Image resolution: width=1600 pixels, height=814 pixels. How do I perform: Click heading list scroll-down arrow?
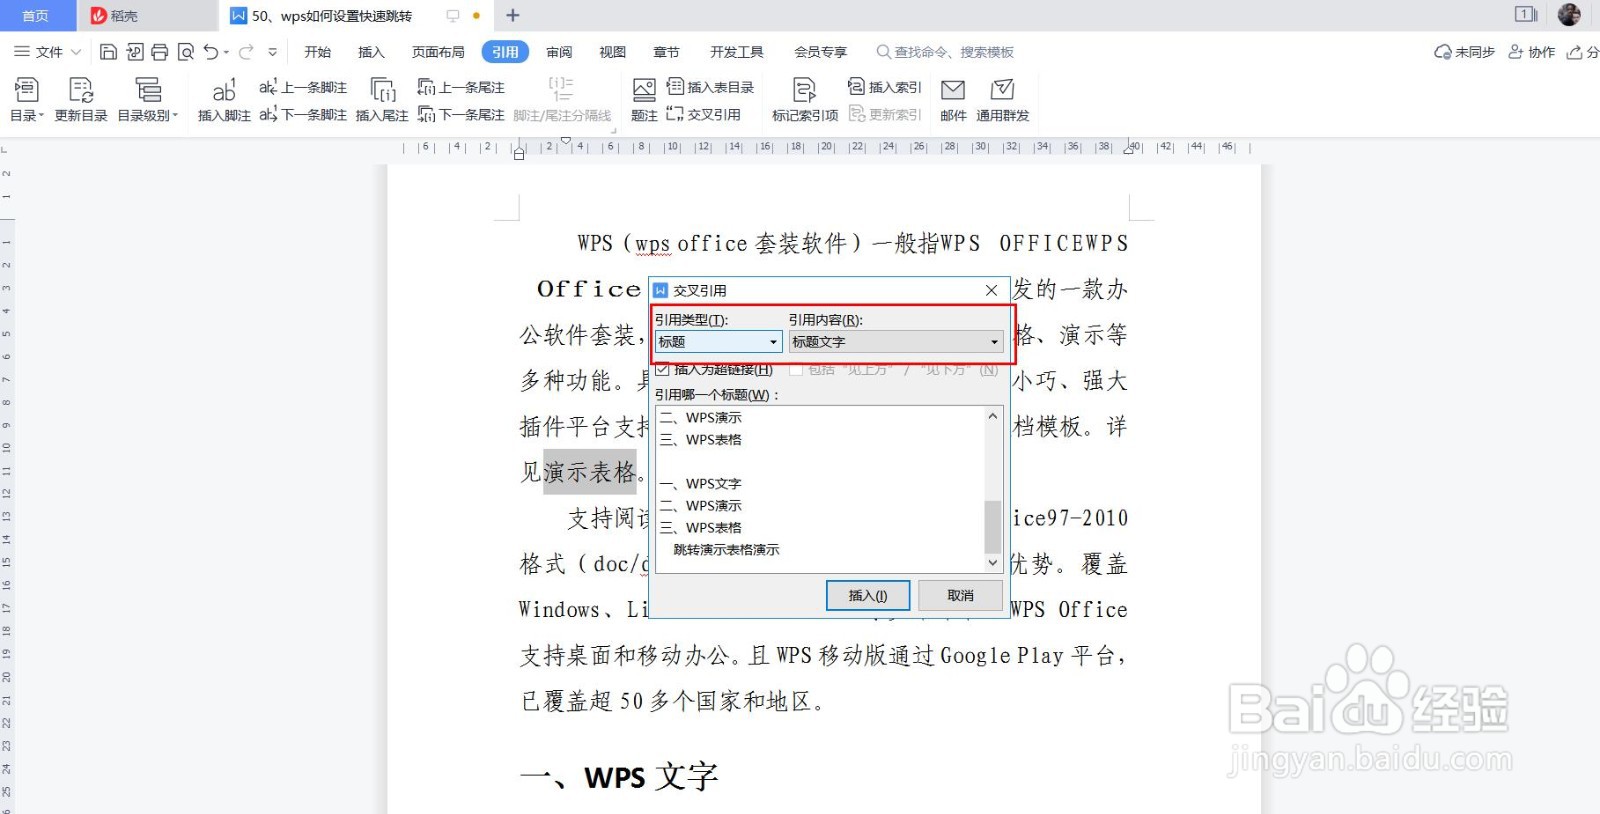993,563
